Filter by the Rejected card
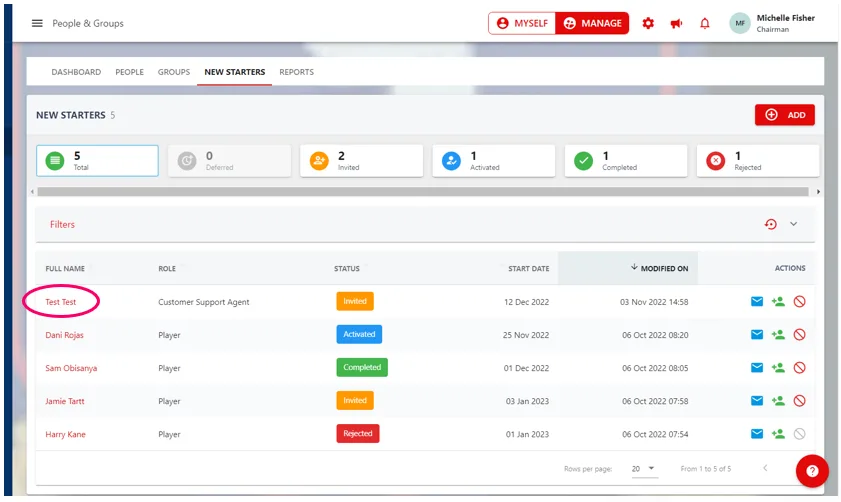Screen dimensions: 841x502 758,160
